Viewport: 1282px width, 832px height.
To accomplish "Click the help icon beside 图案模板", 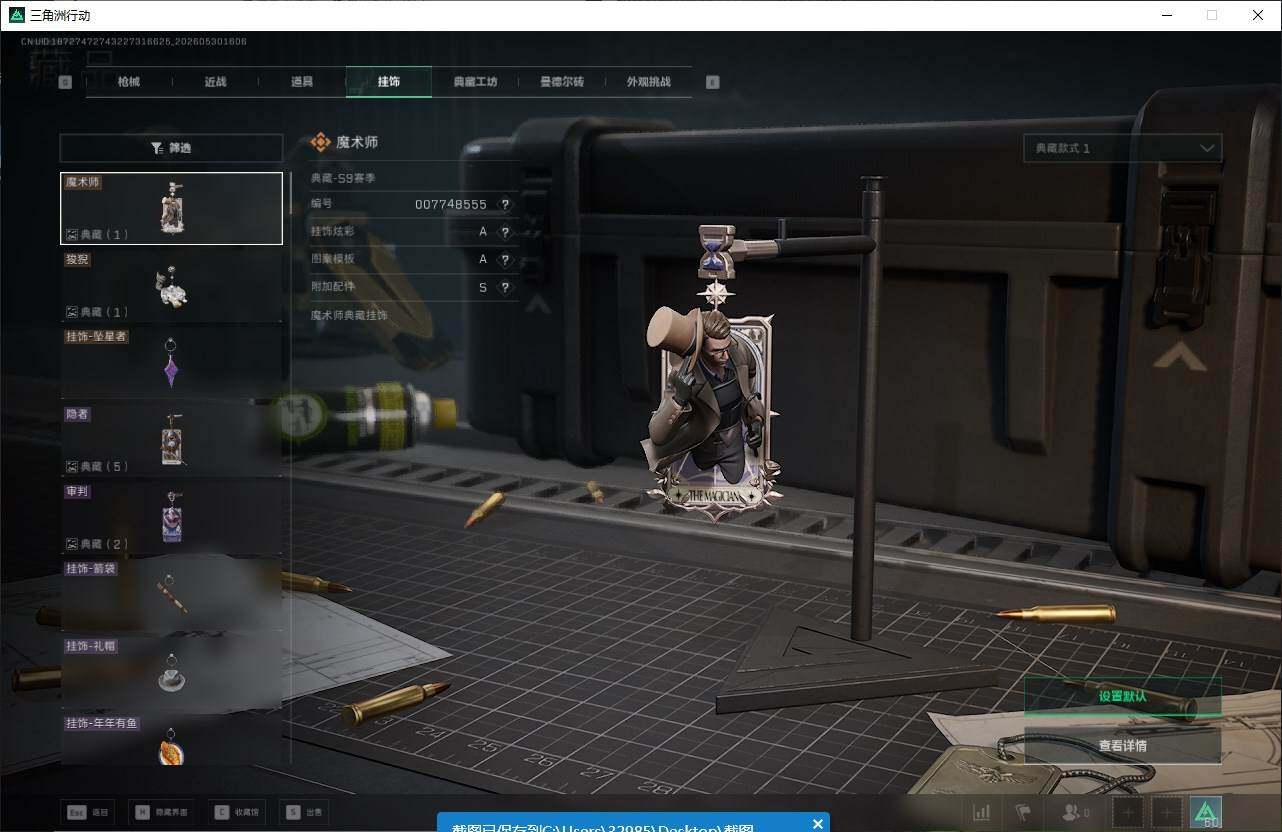I will click(505, 259).
